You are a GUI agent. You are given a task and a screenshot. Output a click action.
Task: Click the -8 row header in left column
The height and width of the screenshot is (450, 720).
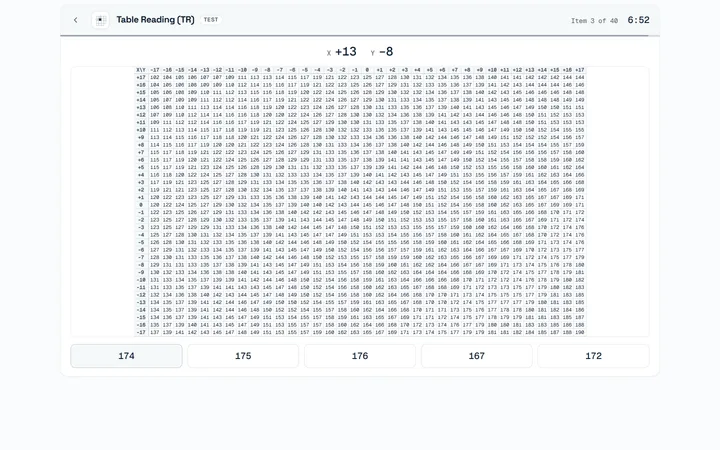[x=141, y=265]
